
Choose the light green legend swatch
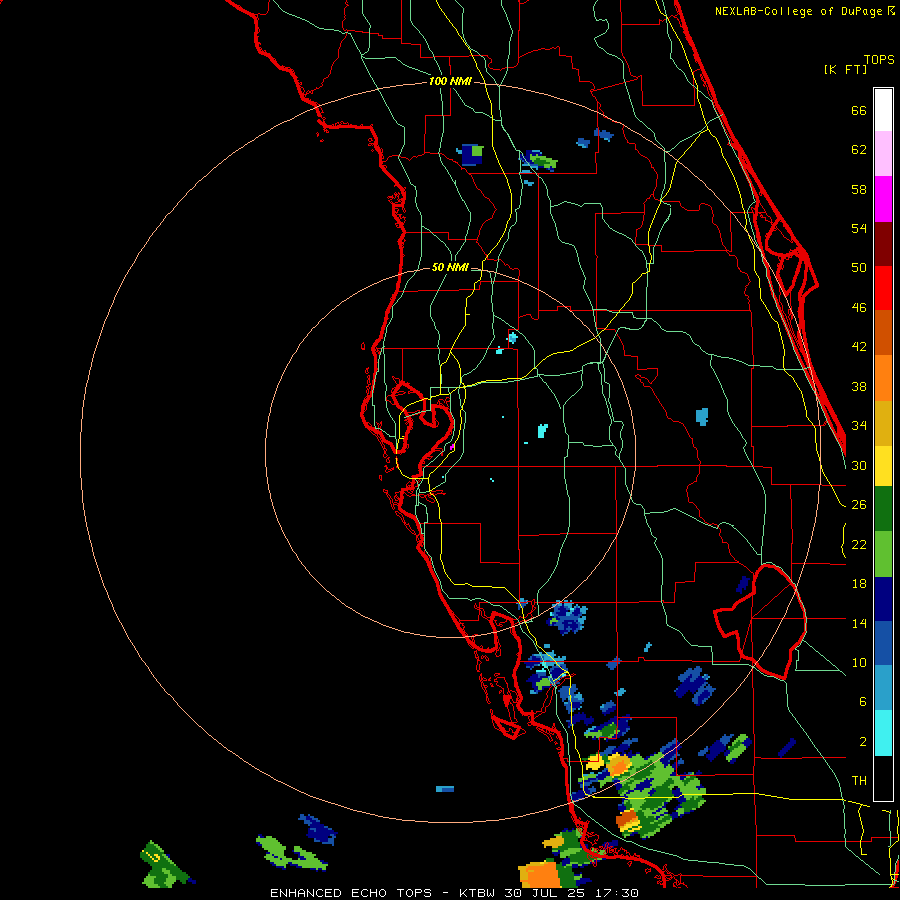[883, 554]
